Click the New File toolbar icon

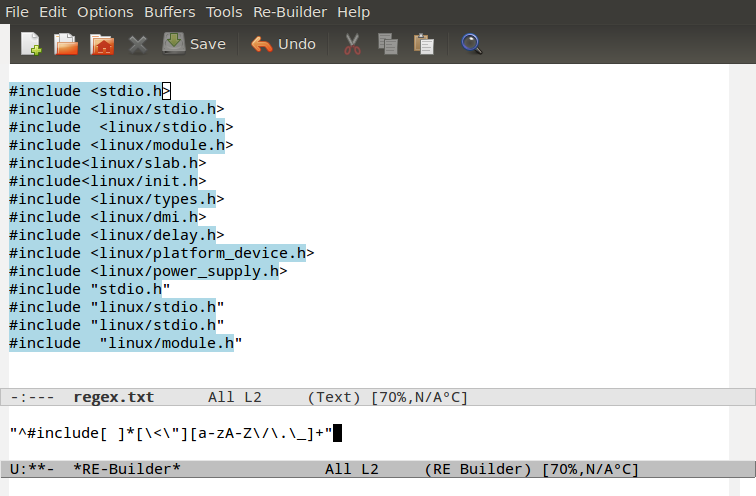point(31,44)
